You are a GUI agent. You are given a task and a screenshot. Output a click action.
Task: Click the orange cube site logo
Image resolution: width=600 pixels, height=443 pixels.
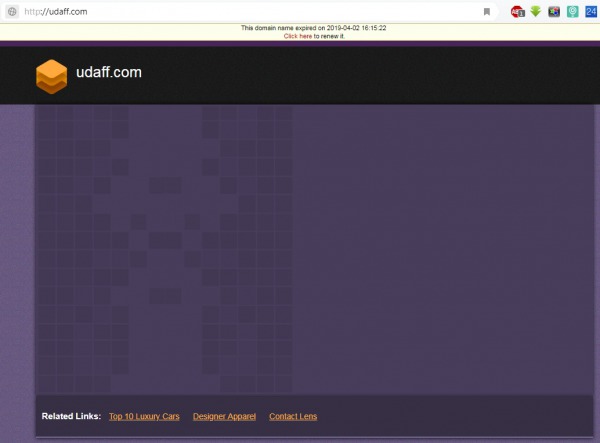(51, 77)
